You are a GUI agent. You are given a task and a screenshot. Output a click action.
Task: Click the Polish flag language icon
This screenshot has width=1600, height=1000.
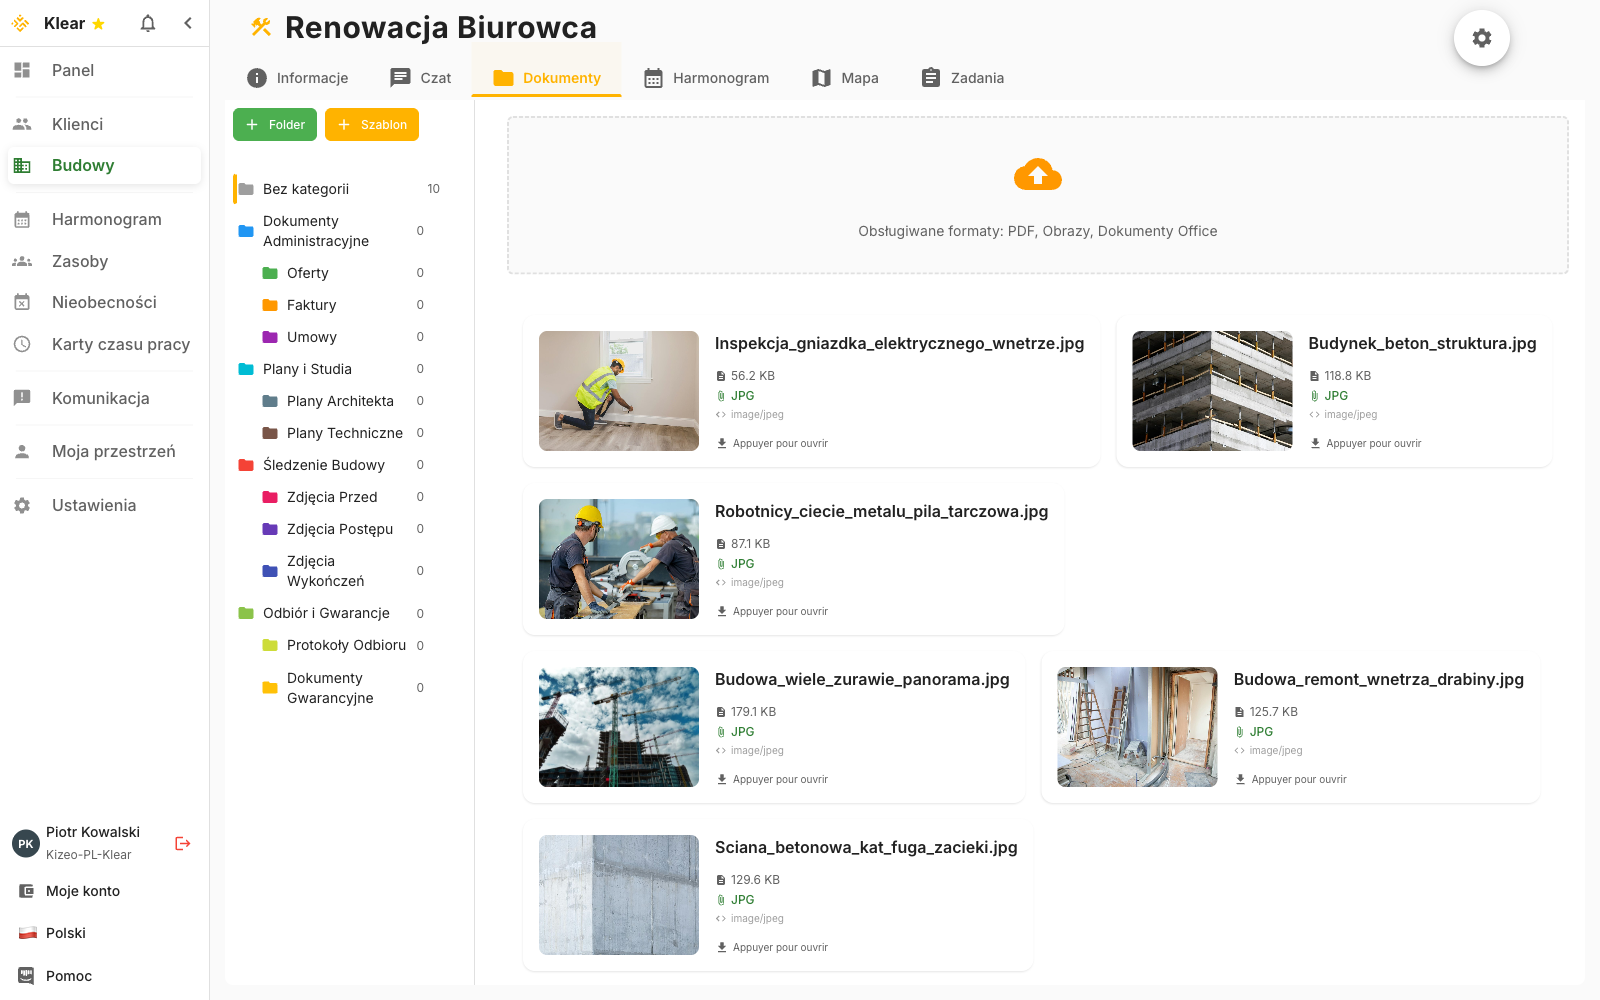[28, 933]
